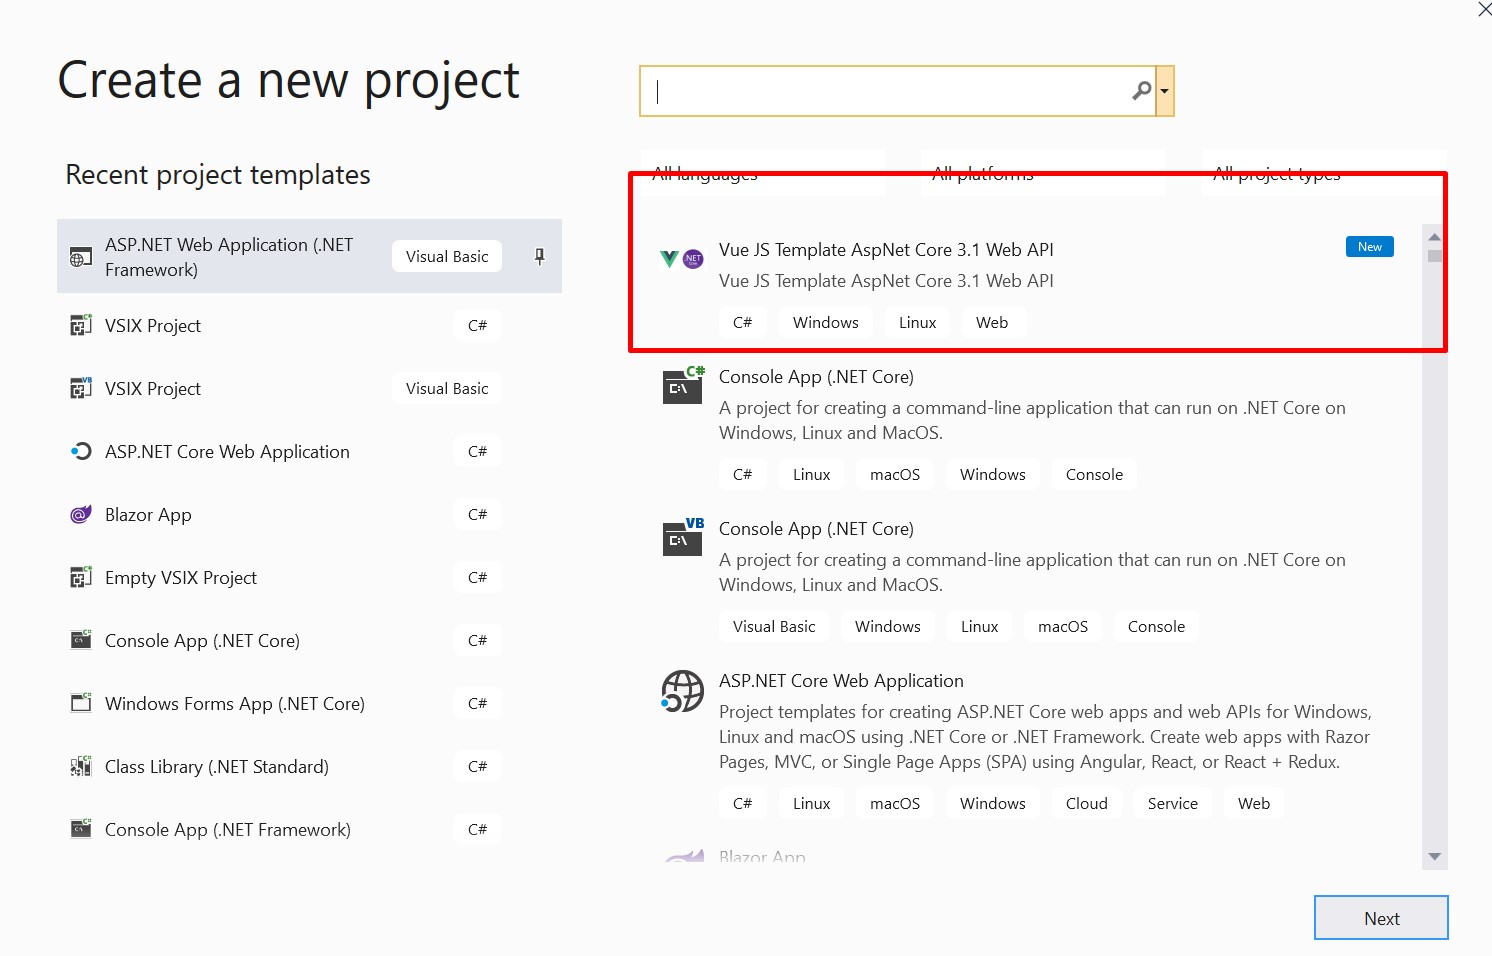Click the Windows Forms App (.NET Core) icon
The width and height of the screenshot is (1492, 956).
click(x=80, y=703)
